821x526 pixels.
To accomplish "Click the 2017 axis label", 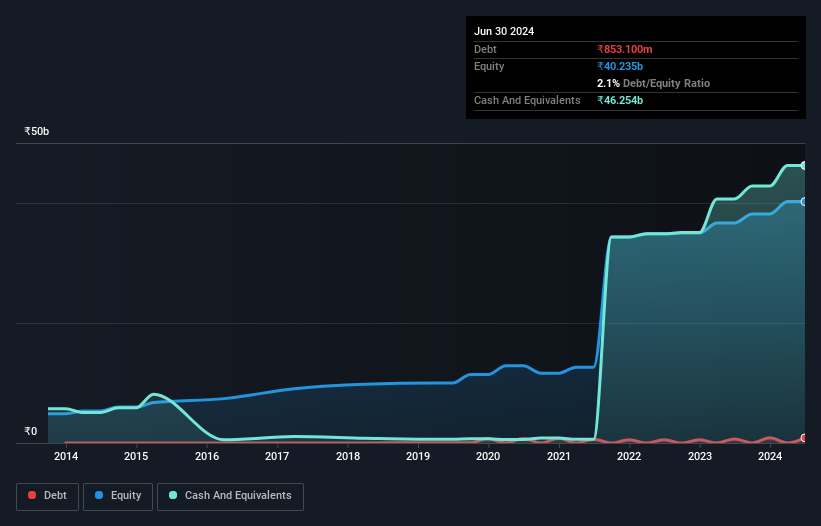I will (x=277, y=456).
